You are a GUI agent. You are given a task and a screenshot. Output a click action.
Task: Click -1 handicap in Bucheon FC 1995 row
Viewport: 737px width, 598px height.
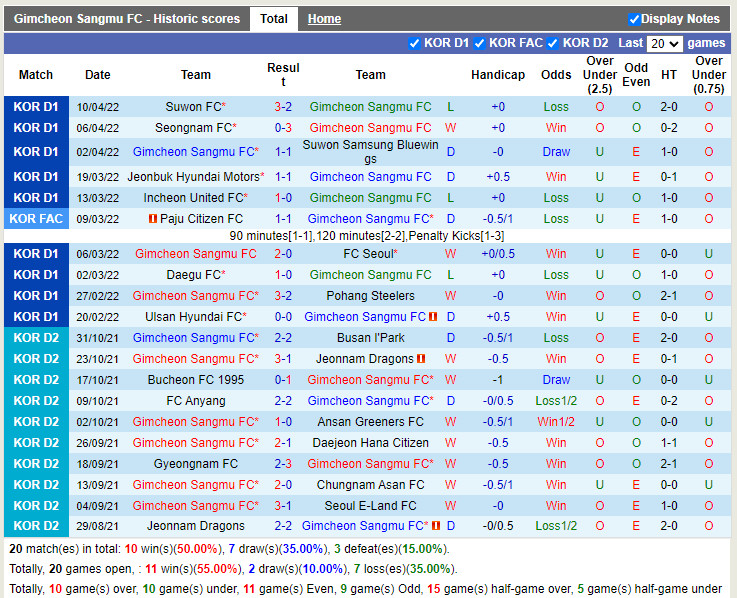click(498, 380)
